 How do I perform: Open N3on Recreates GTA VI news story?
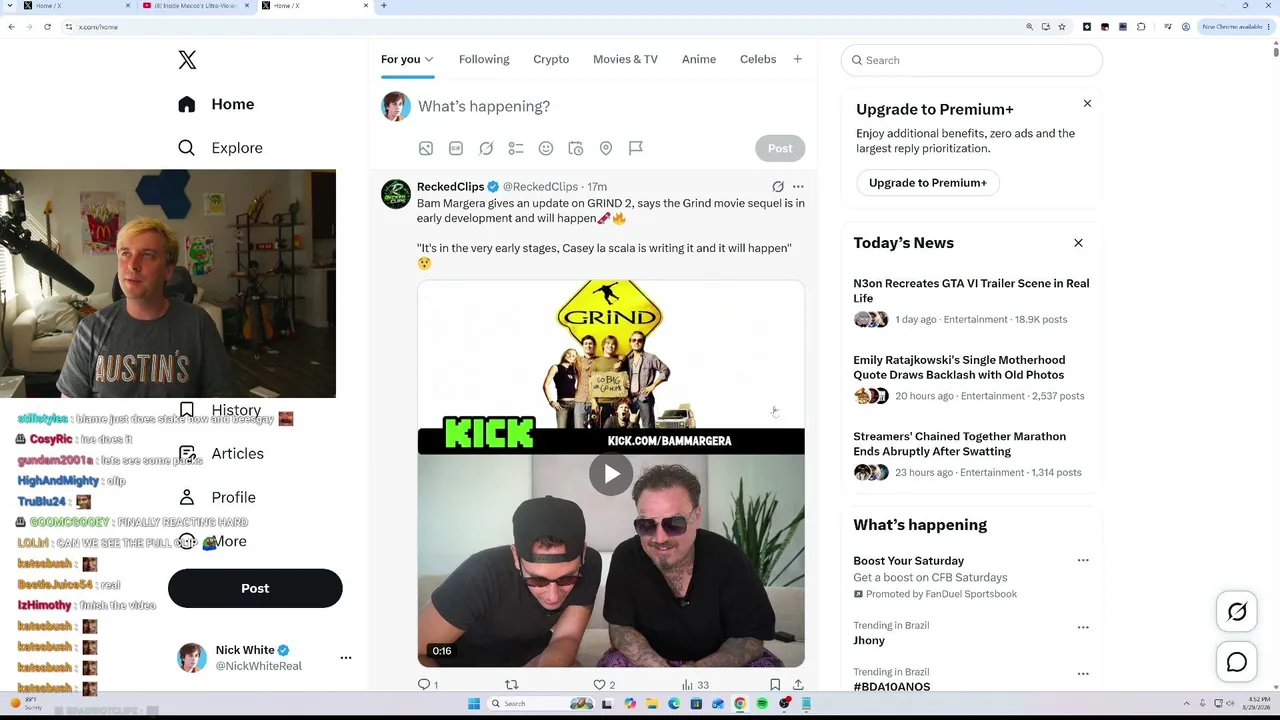coord(971,291)
